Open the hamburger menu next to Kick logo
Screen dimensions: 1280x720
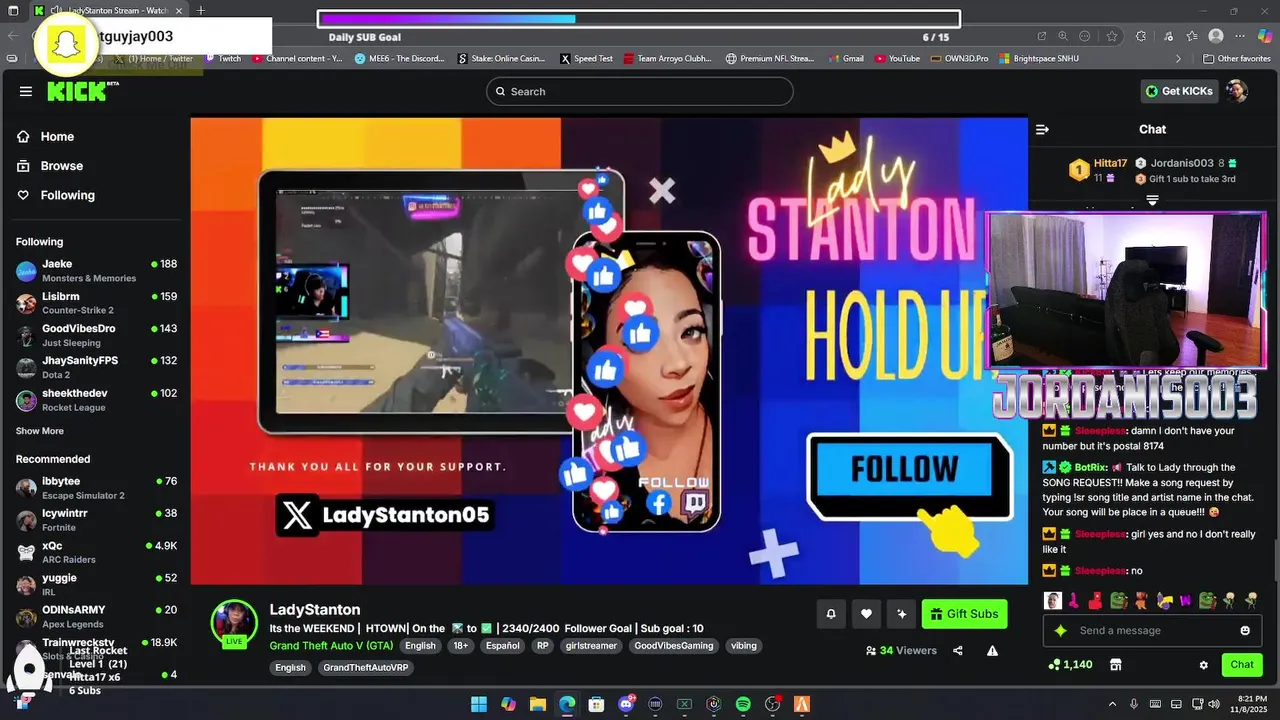pyautogui.click(x=25, y=91)
